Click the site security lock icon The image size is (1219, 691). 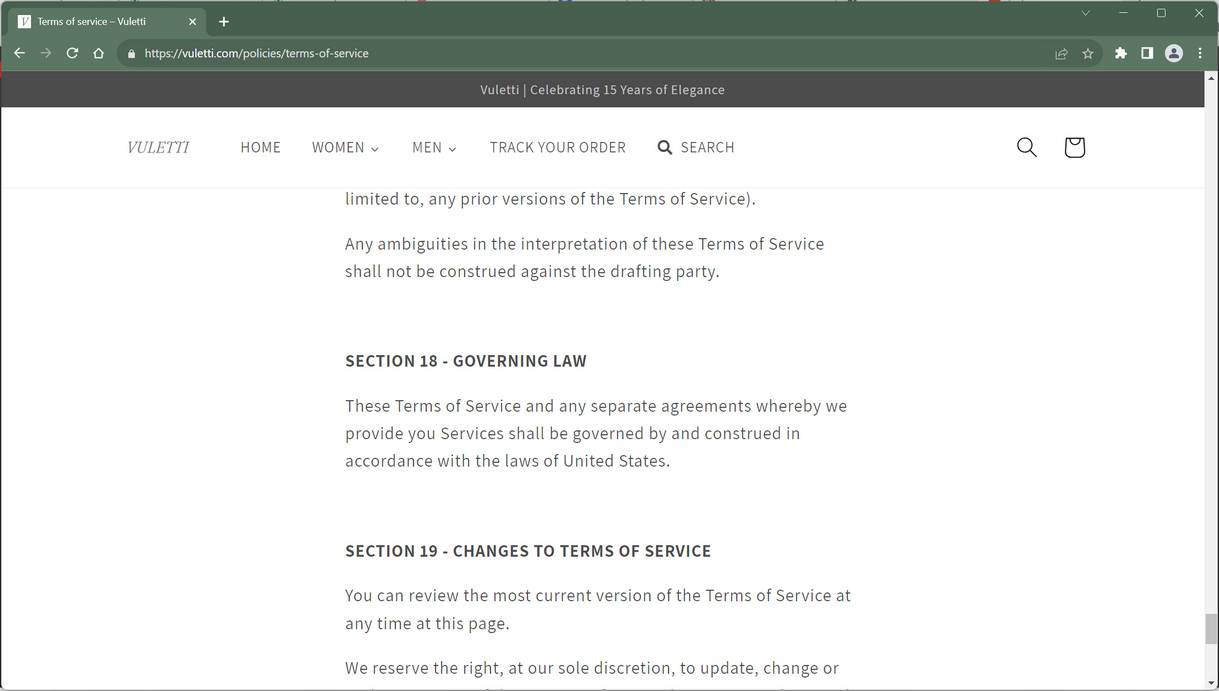click(x=133, y=53)
